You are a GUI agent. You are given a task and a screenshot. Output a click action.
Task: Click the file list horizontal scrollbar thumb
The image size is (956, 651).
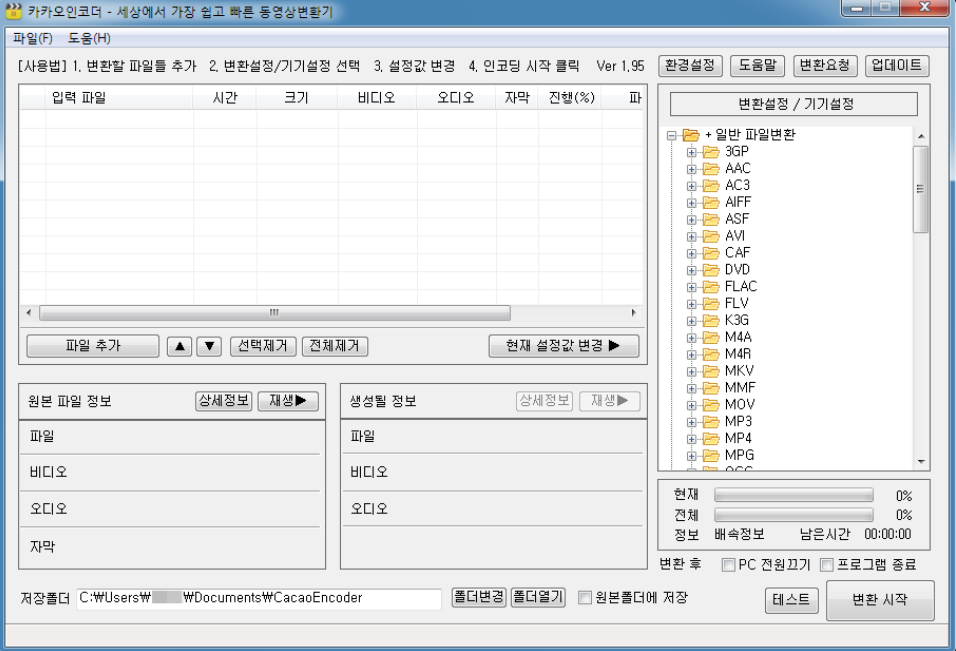click(275, 313)
